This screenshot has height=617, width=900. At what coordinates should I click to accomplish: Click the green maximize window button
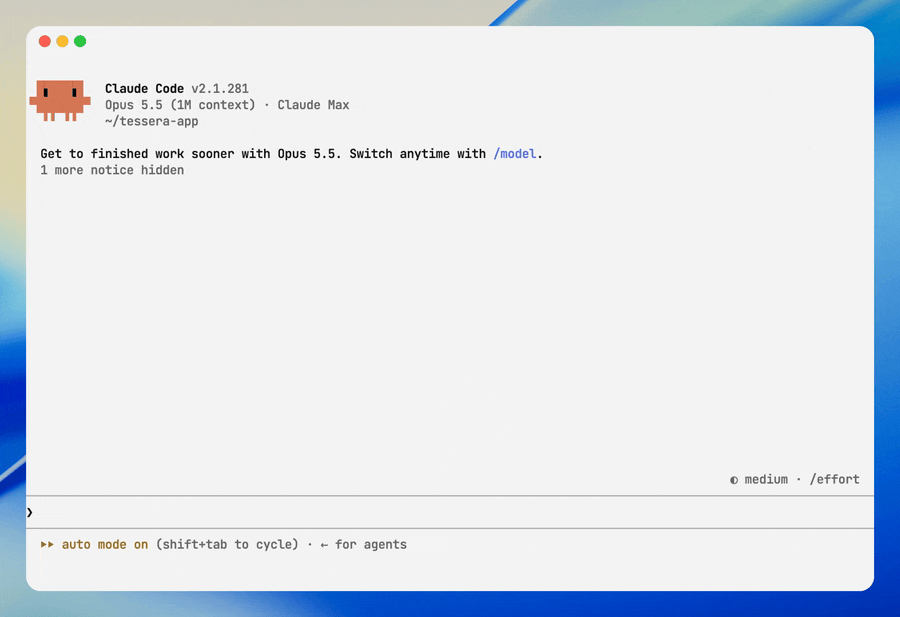(x=80, y=41)
